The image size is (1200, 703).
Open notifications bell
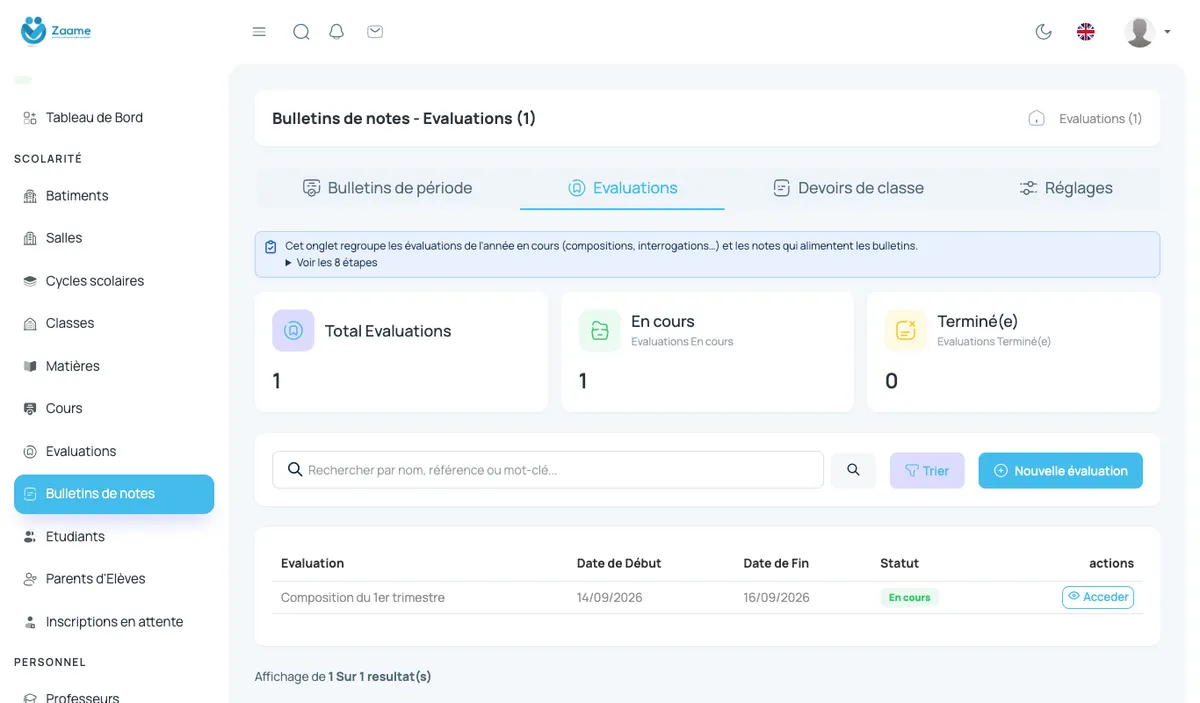coord(337,32)
